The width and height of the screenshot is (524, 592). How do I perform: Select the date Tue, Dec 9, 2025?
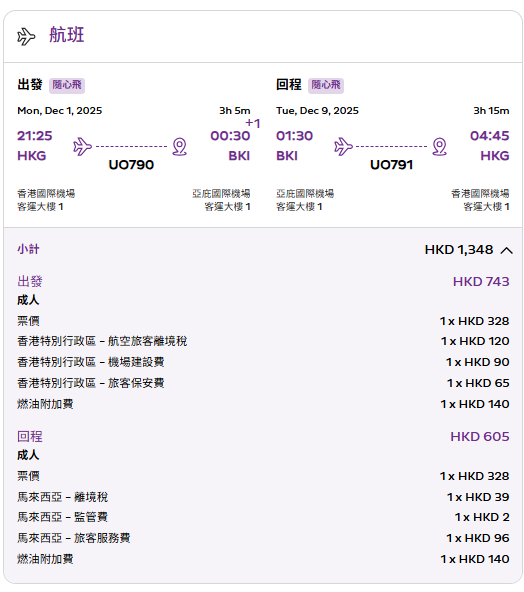317,111
